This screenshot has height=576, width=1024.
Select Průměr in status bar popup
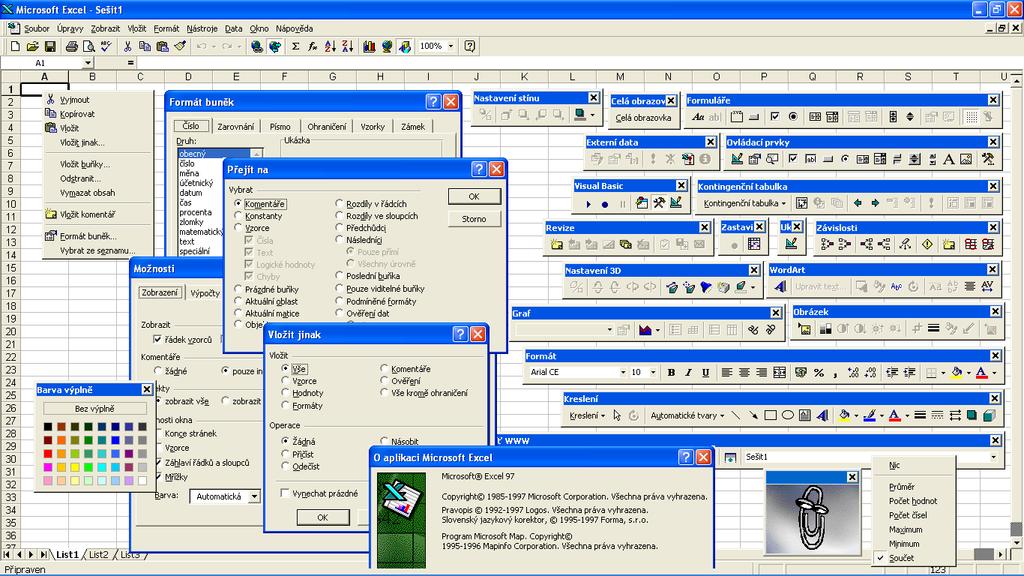(x=901, y=487)
